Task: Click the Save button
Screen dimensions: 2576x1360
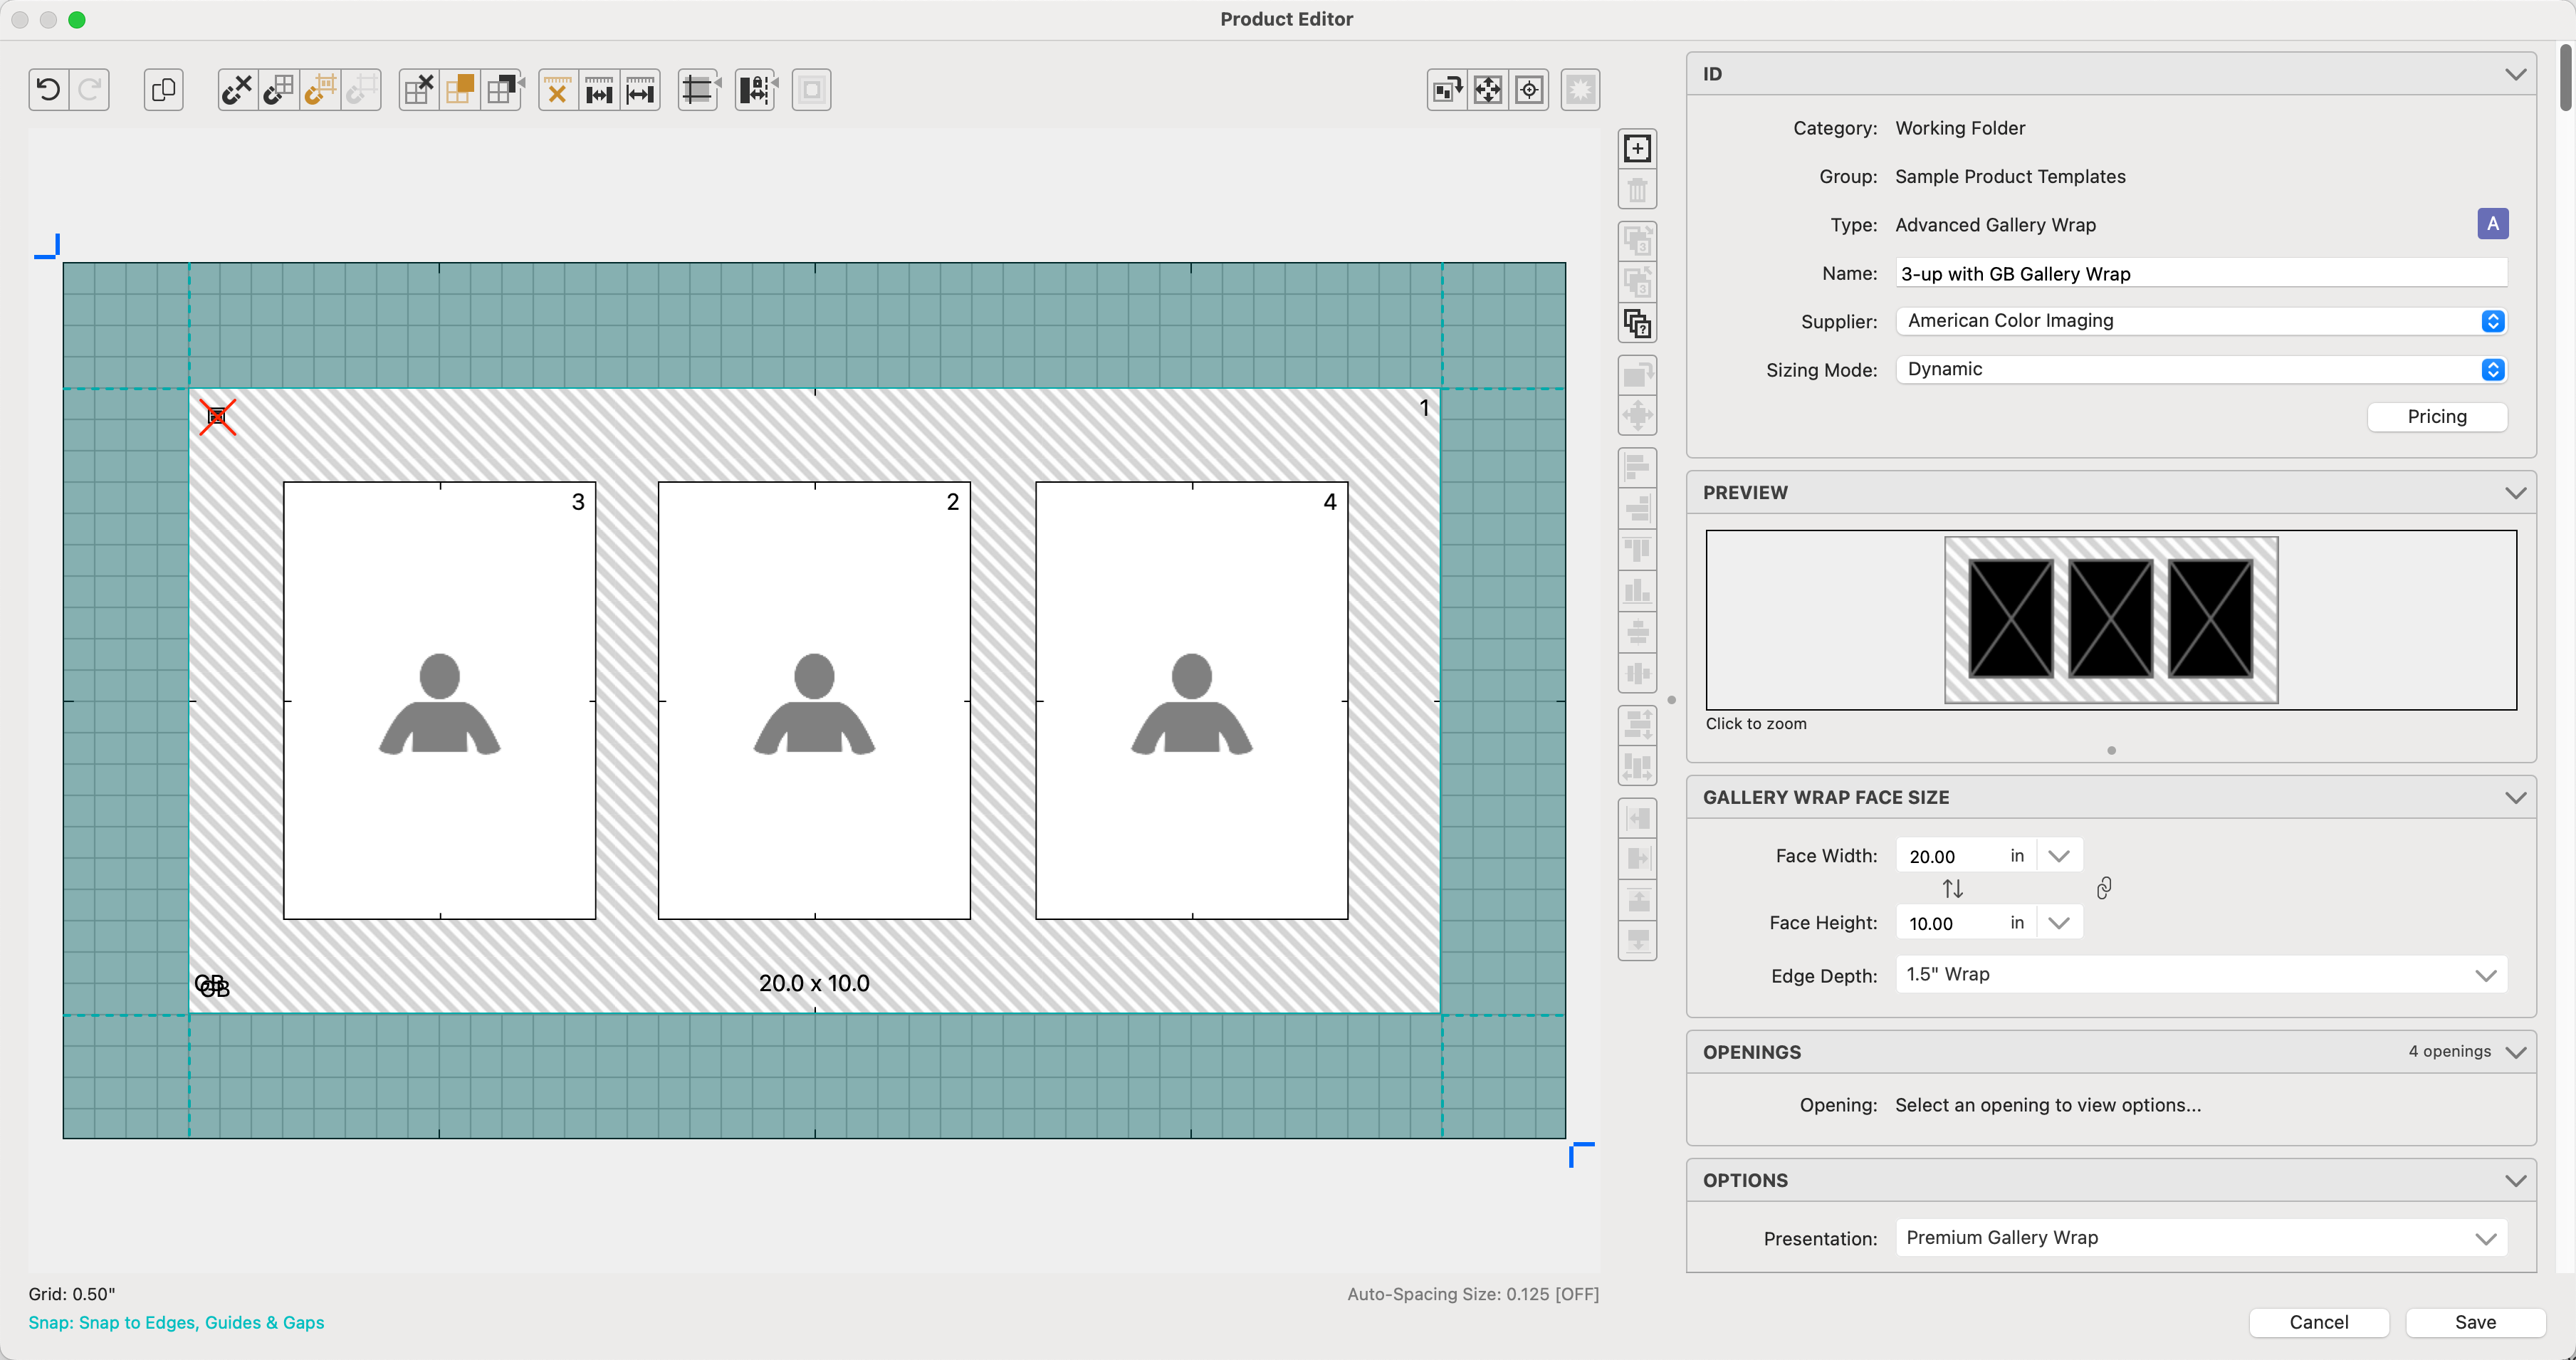Action: (2474, 1322)
